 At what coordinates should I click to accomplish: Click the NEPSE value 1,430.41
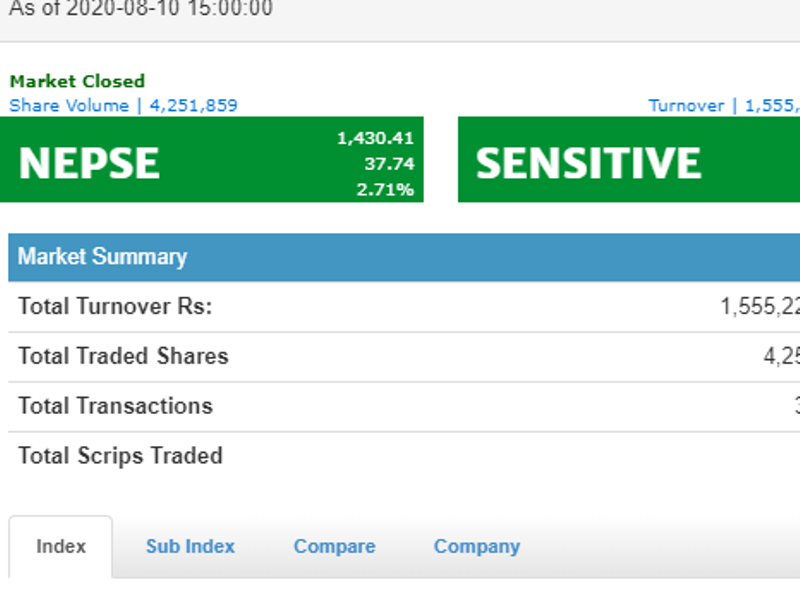pos(376,138)
